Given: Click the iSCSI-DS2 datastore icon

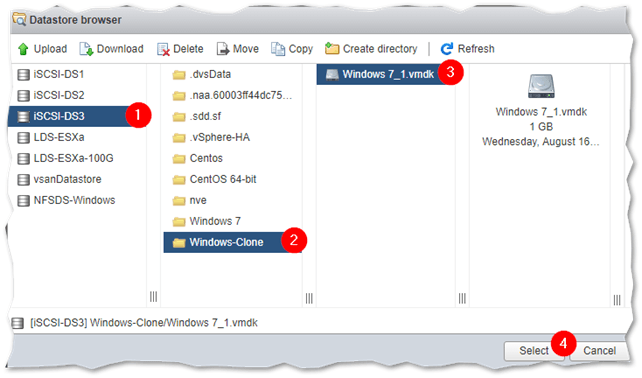Looking at the screenshot, I should [23, 95].
